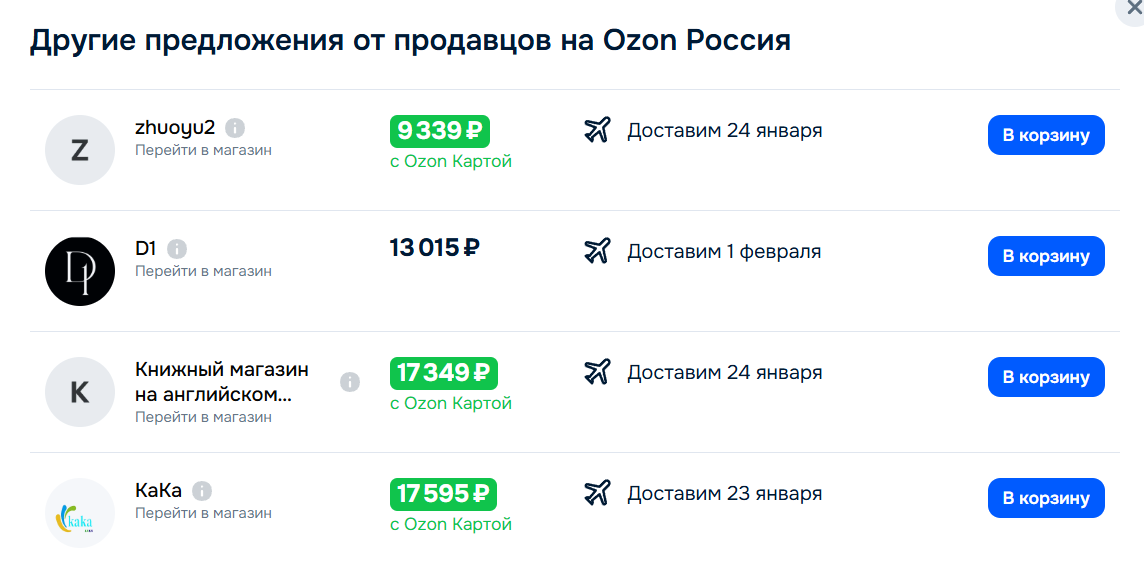Click info icon next to KaKa
Screen dimensions: 1144x585
tap(202, 491)
